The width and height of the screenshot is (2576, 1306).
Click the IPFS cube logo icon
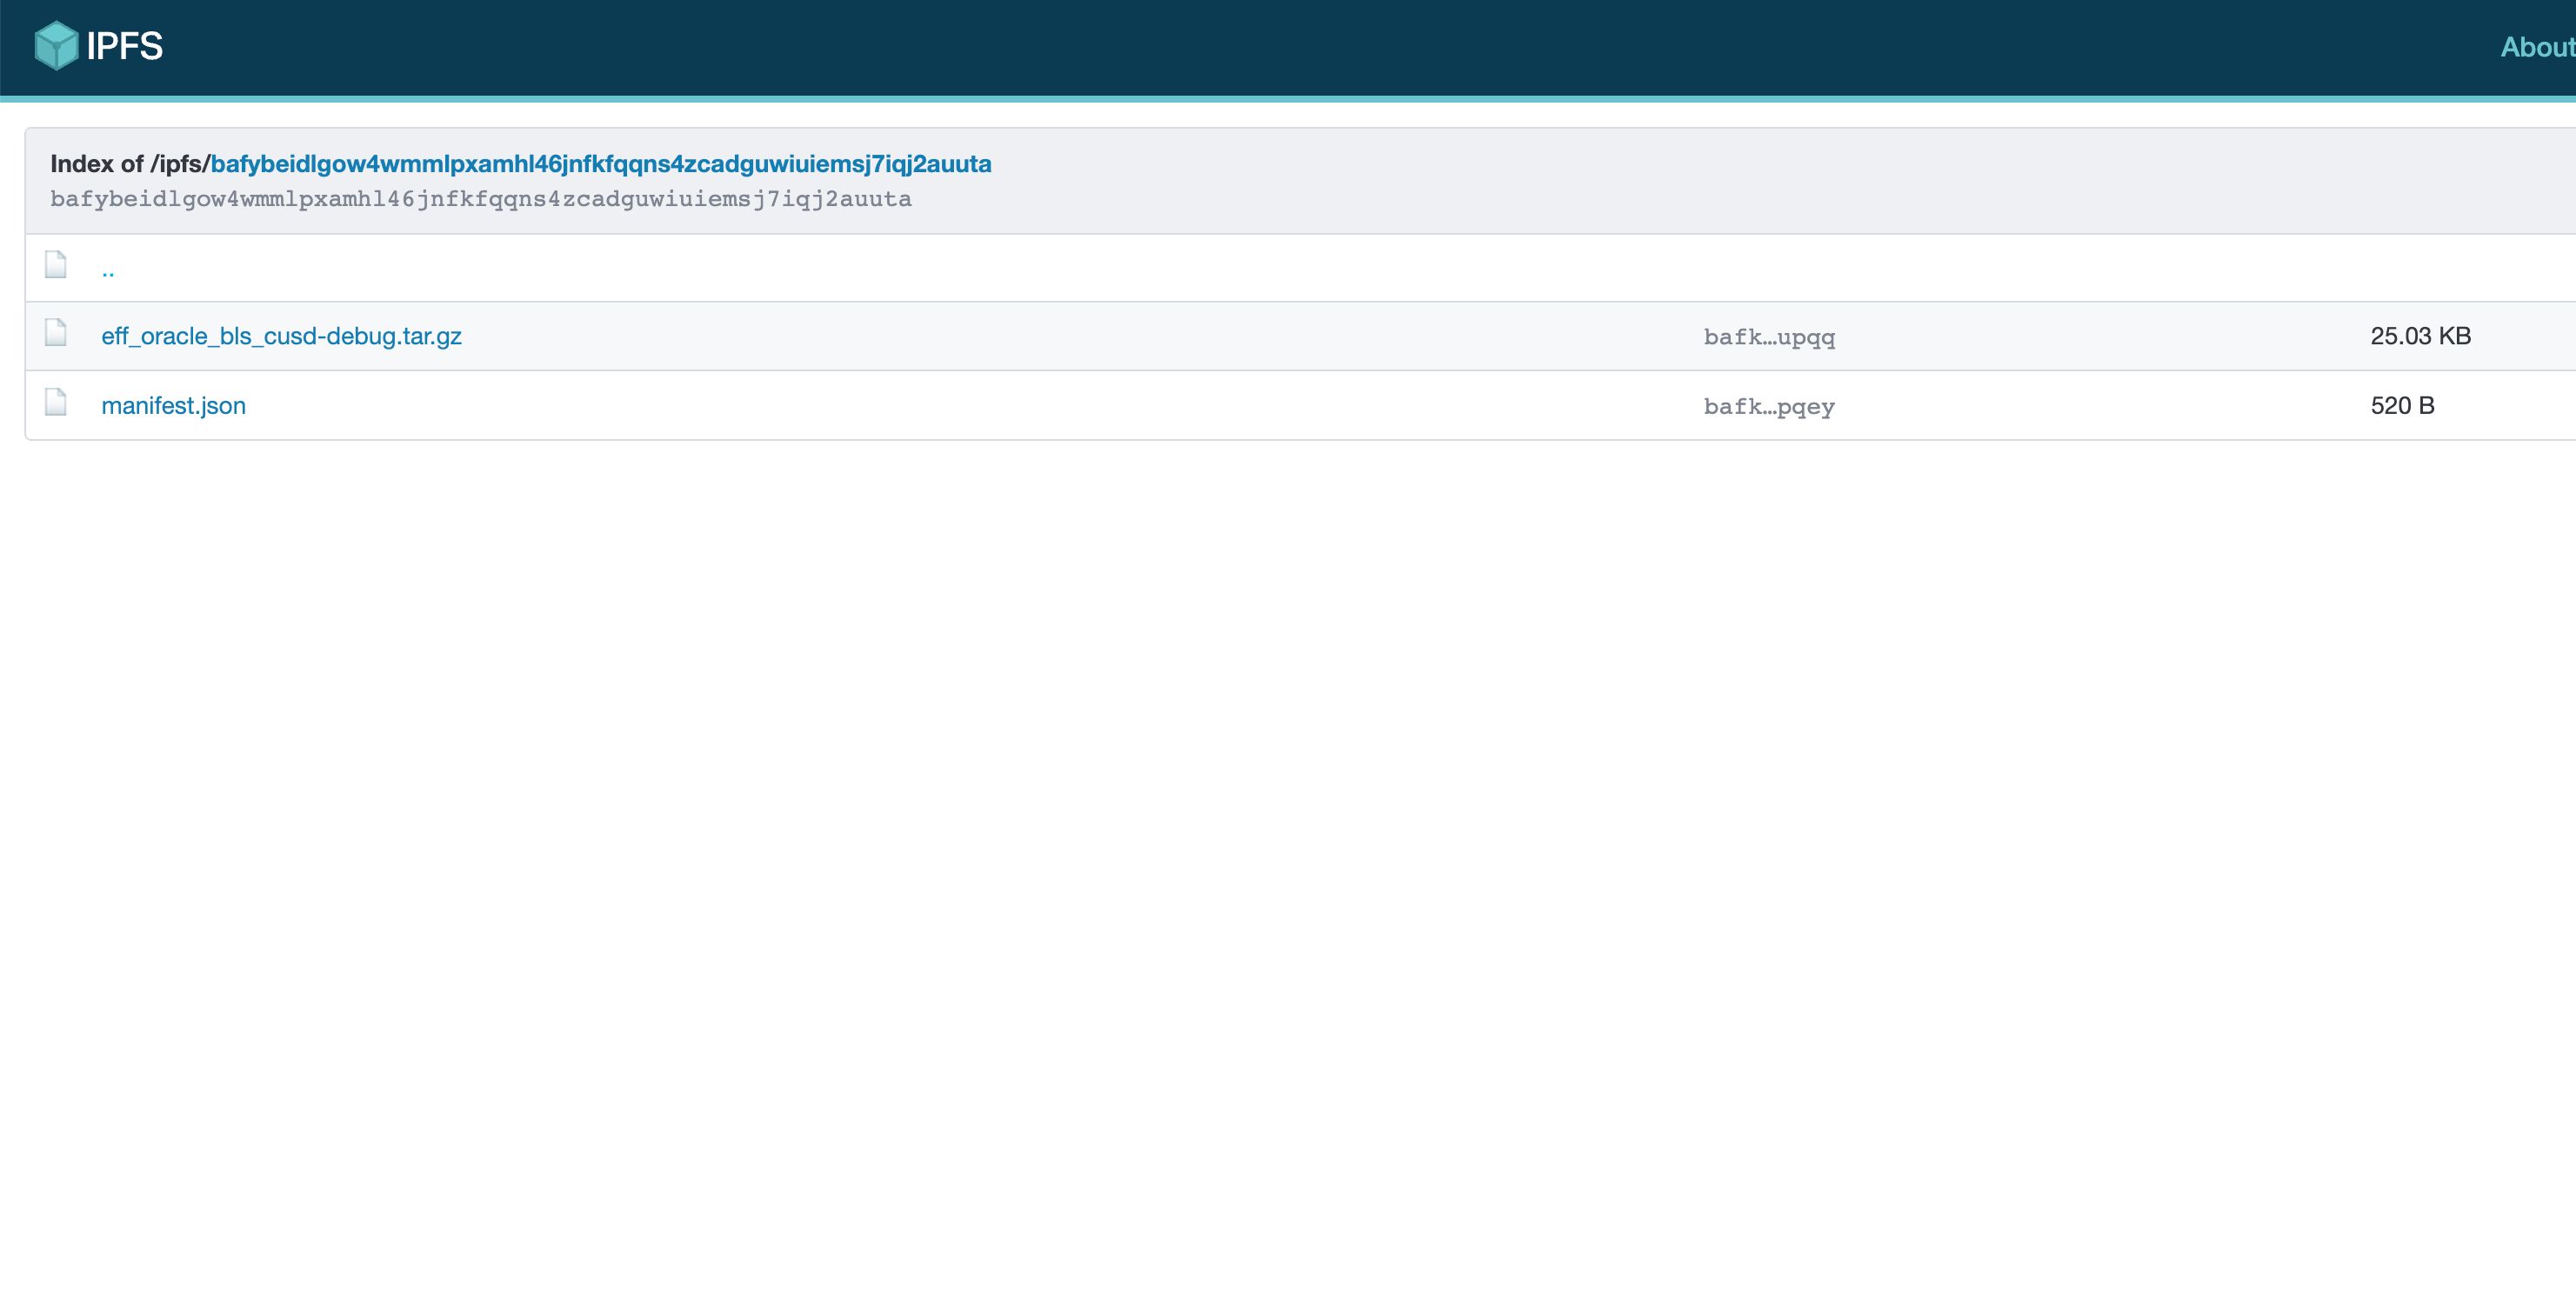click(56, 46)
